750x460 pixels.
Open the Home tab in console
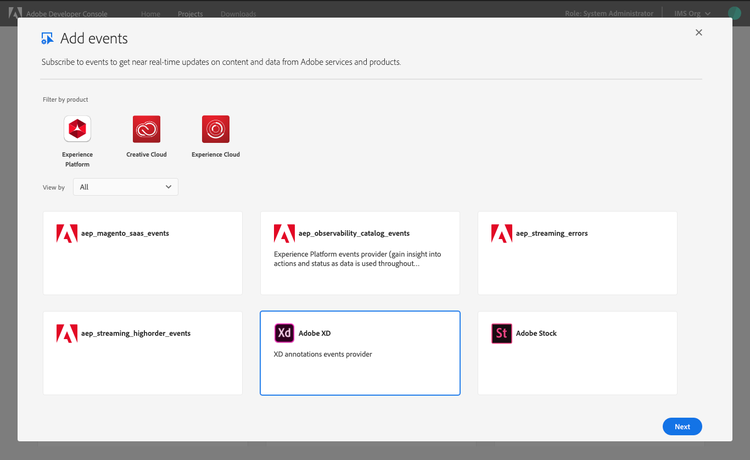(150, 14)
